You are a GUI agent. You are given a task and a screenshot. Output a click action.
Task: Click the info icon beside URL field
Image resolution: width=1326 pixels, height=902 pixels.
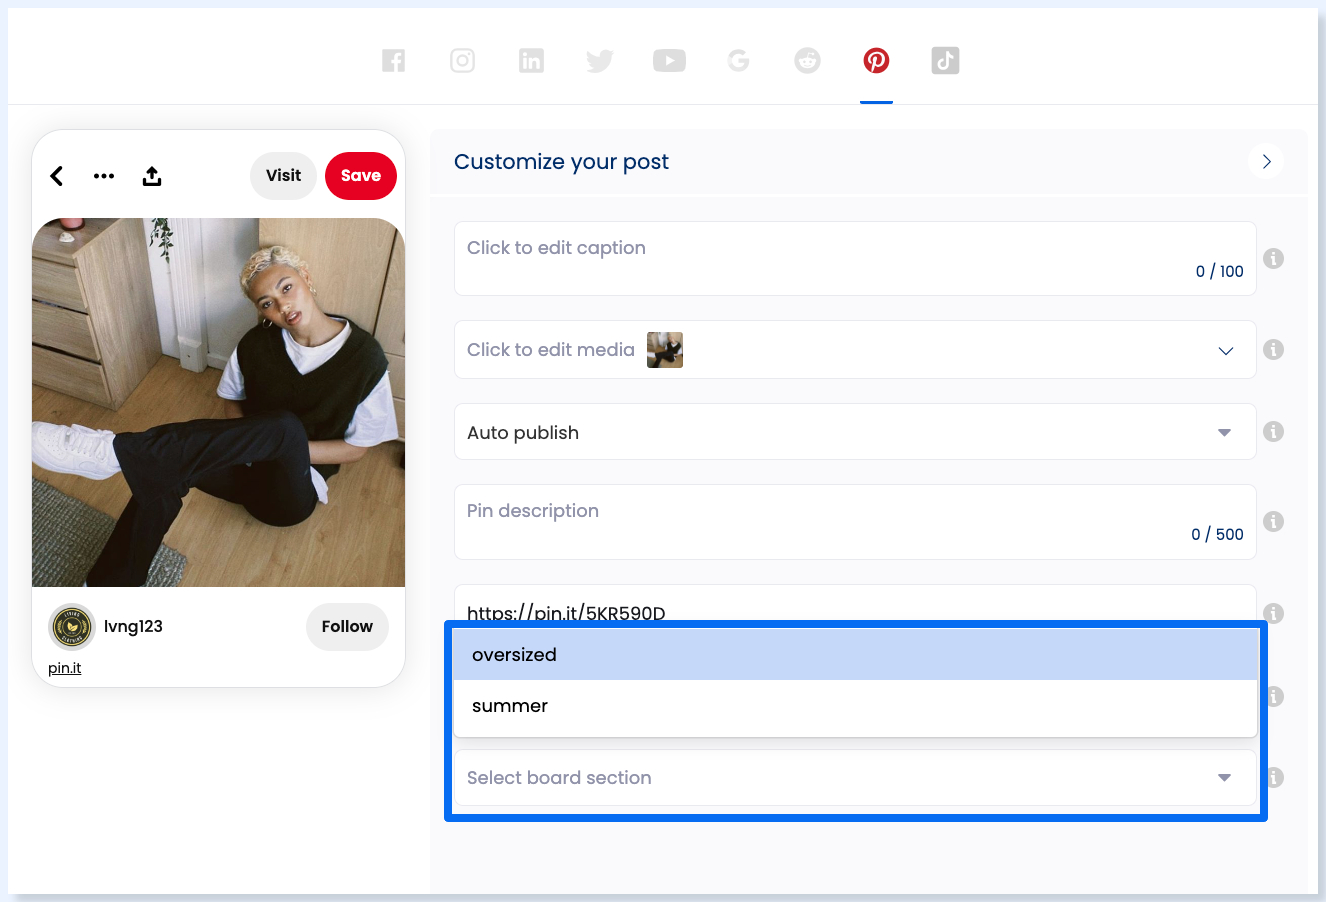tap(1273, 613)
